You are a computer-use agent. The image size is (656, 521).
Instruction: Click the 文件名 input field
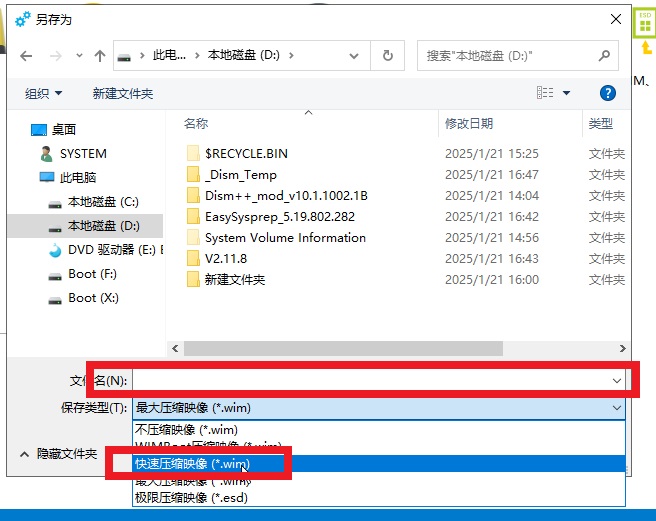tap(370, 381)
